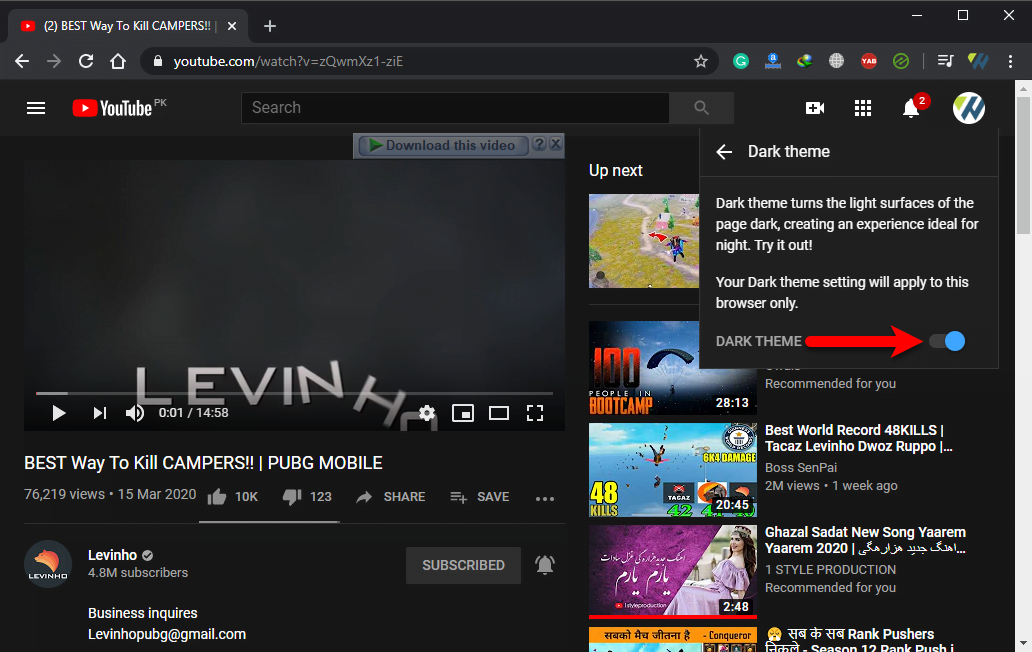Screen dimensions: 1032x652
Task: Open the Grammarly extension icon
Action: pos(741,61)
